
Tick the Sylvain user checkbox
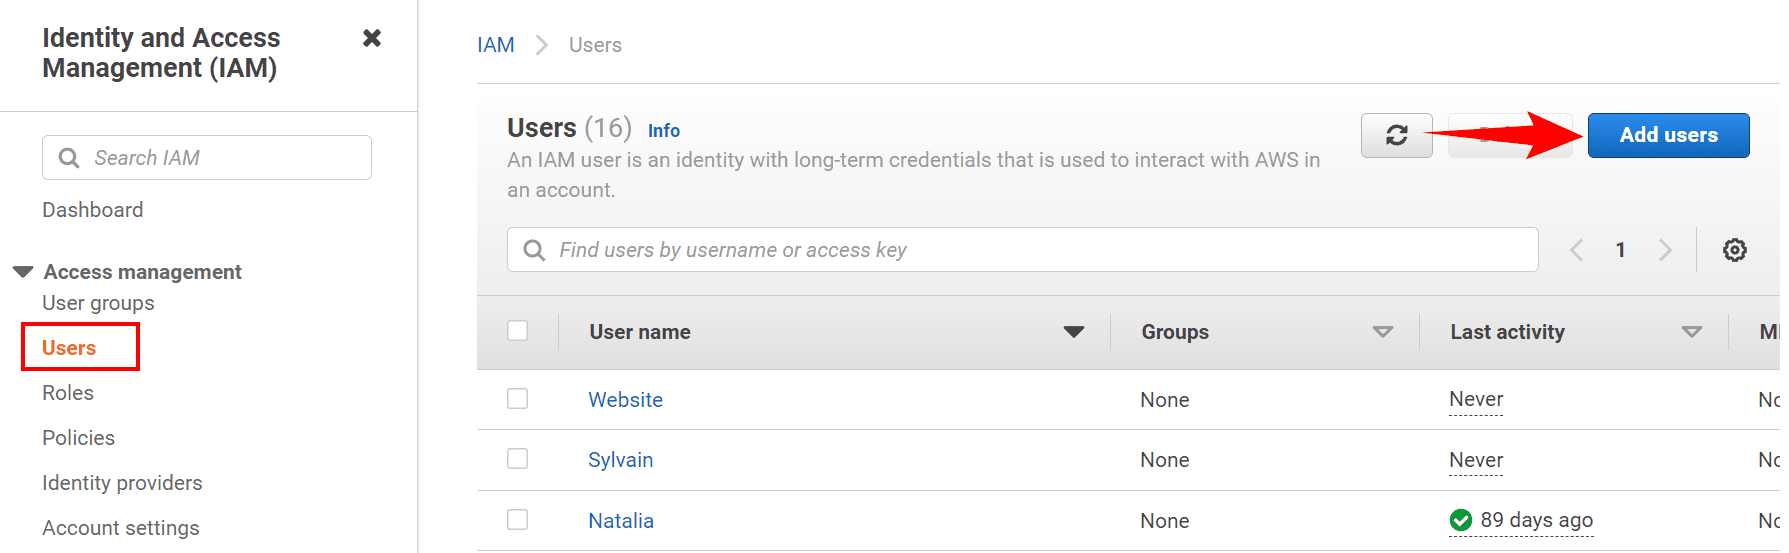(x=517, y=458)
